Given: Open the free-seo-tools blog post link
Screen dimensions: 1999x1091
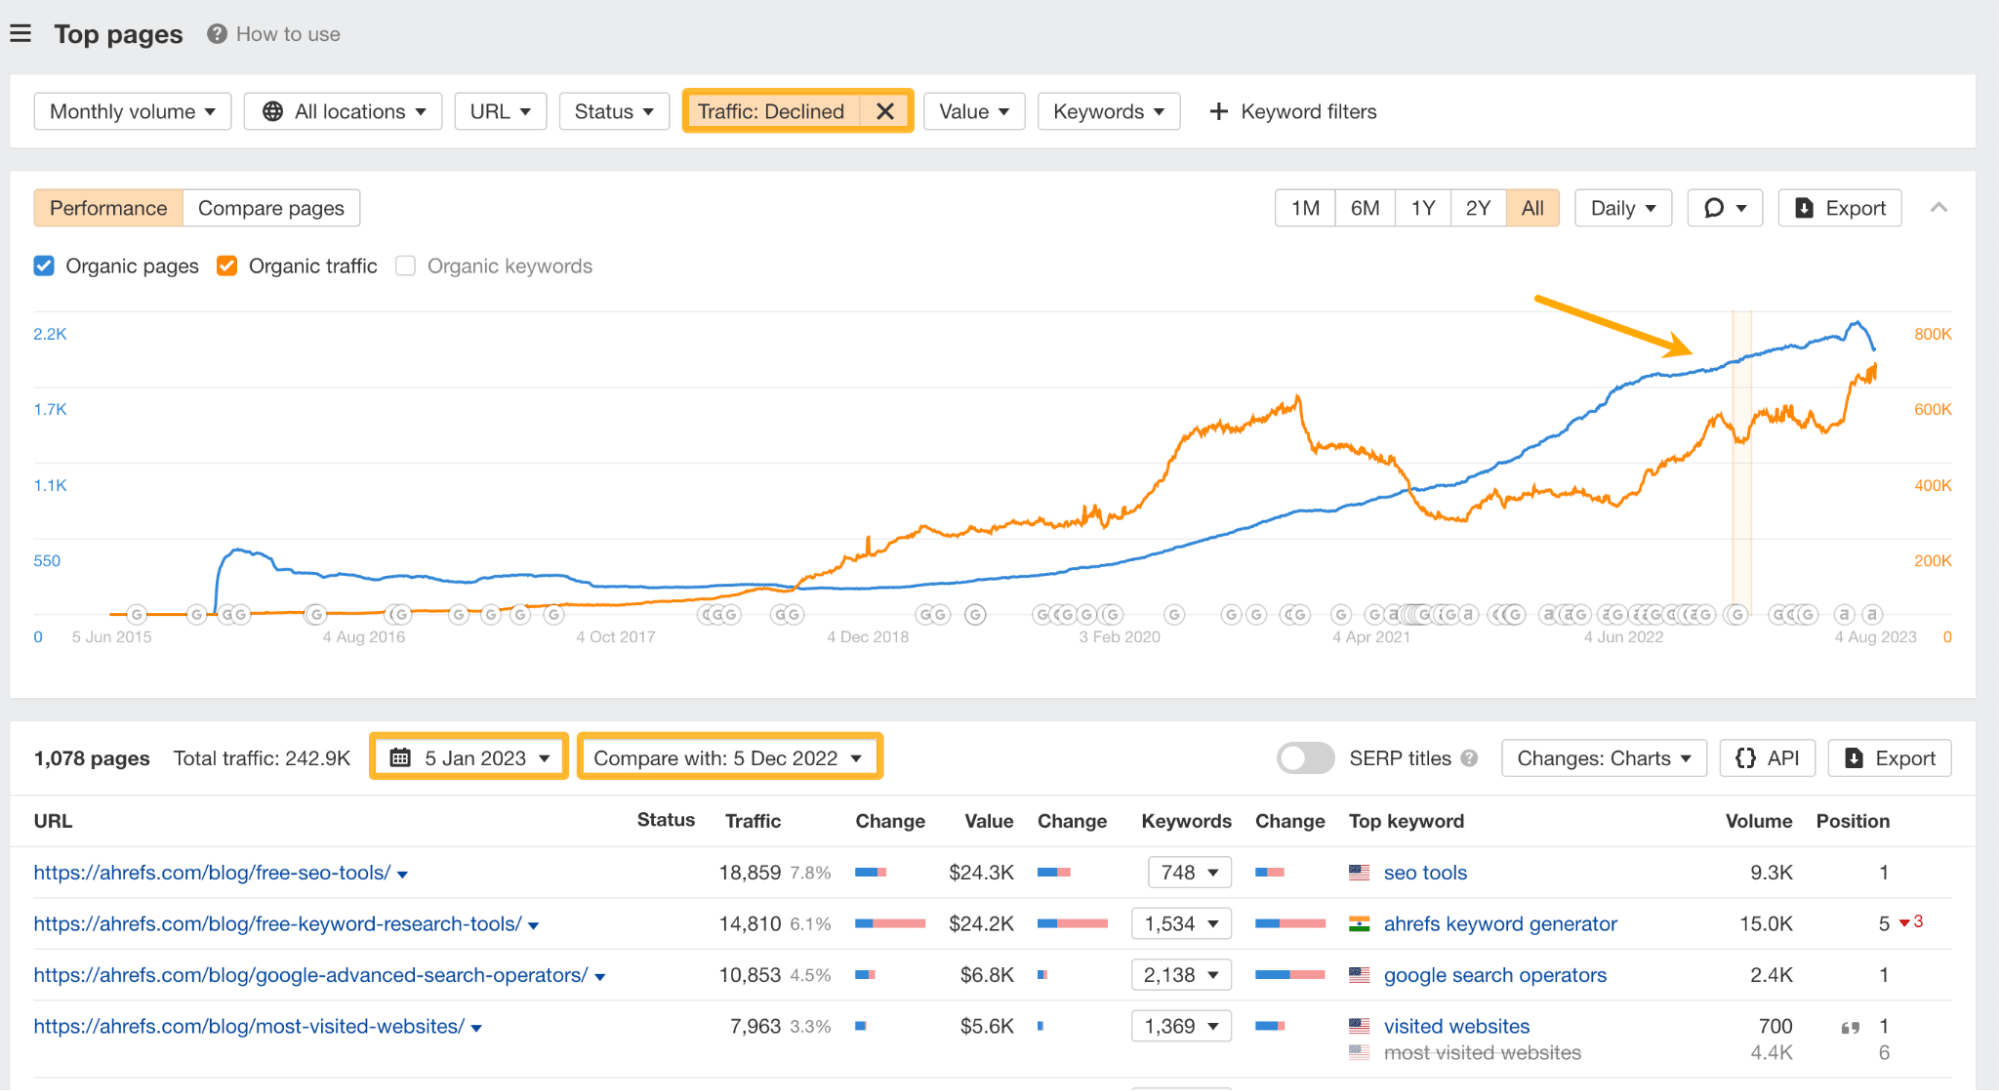Looking at the screenshot, I should point(211,872).
